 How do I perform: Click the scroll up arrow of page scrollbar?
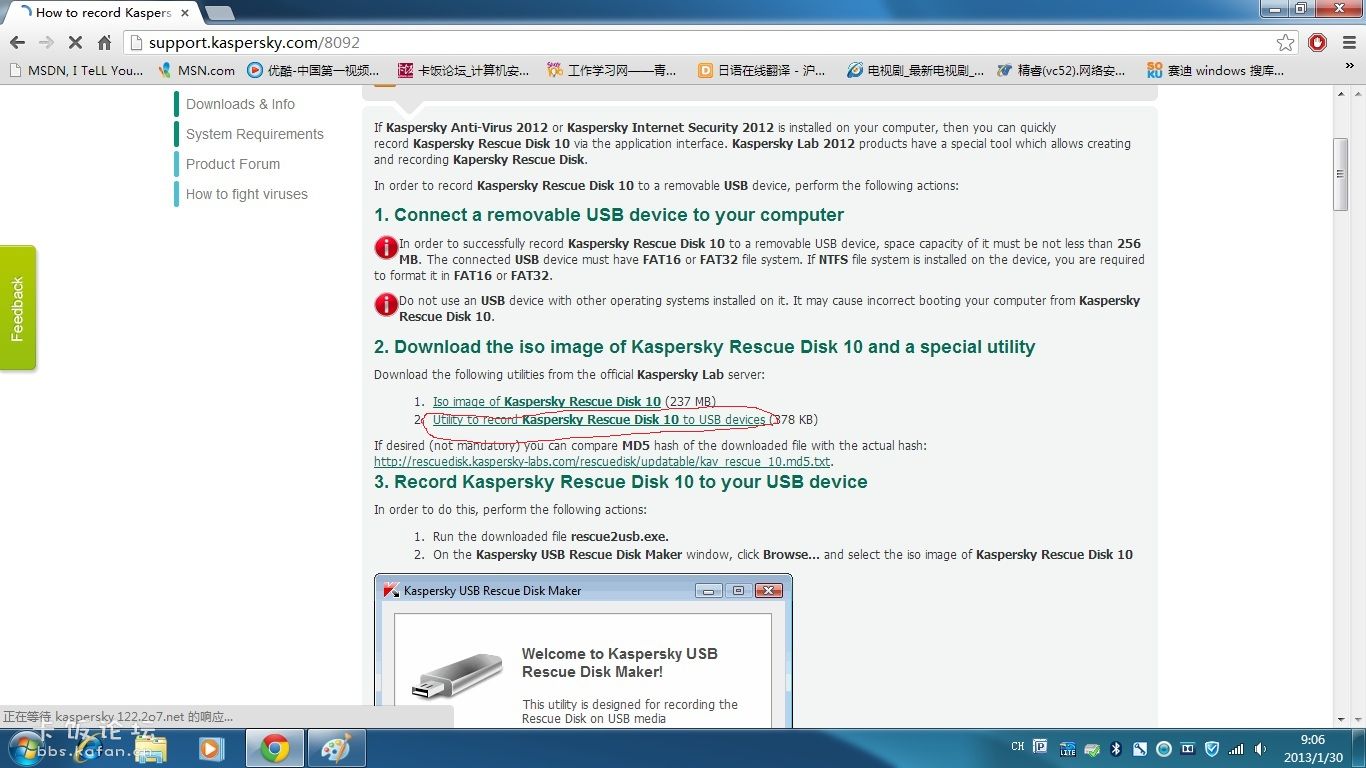[1341, 93]
